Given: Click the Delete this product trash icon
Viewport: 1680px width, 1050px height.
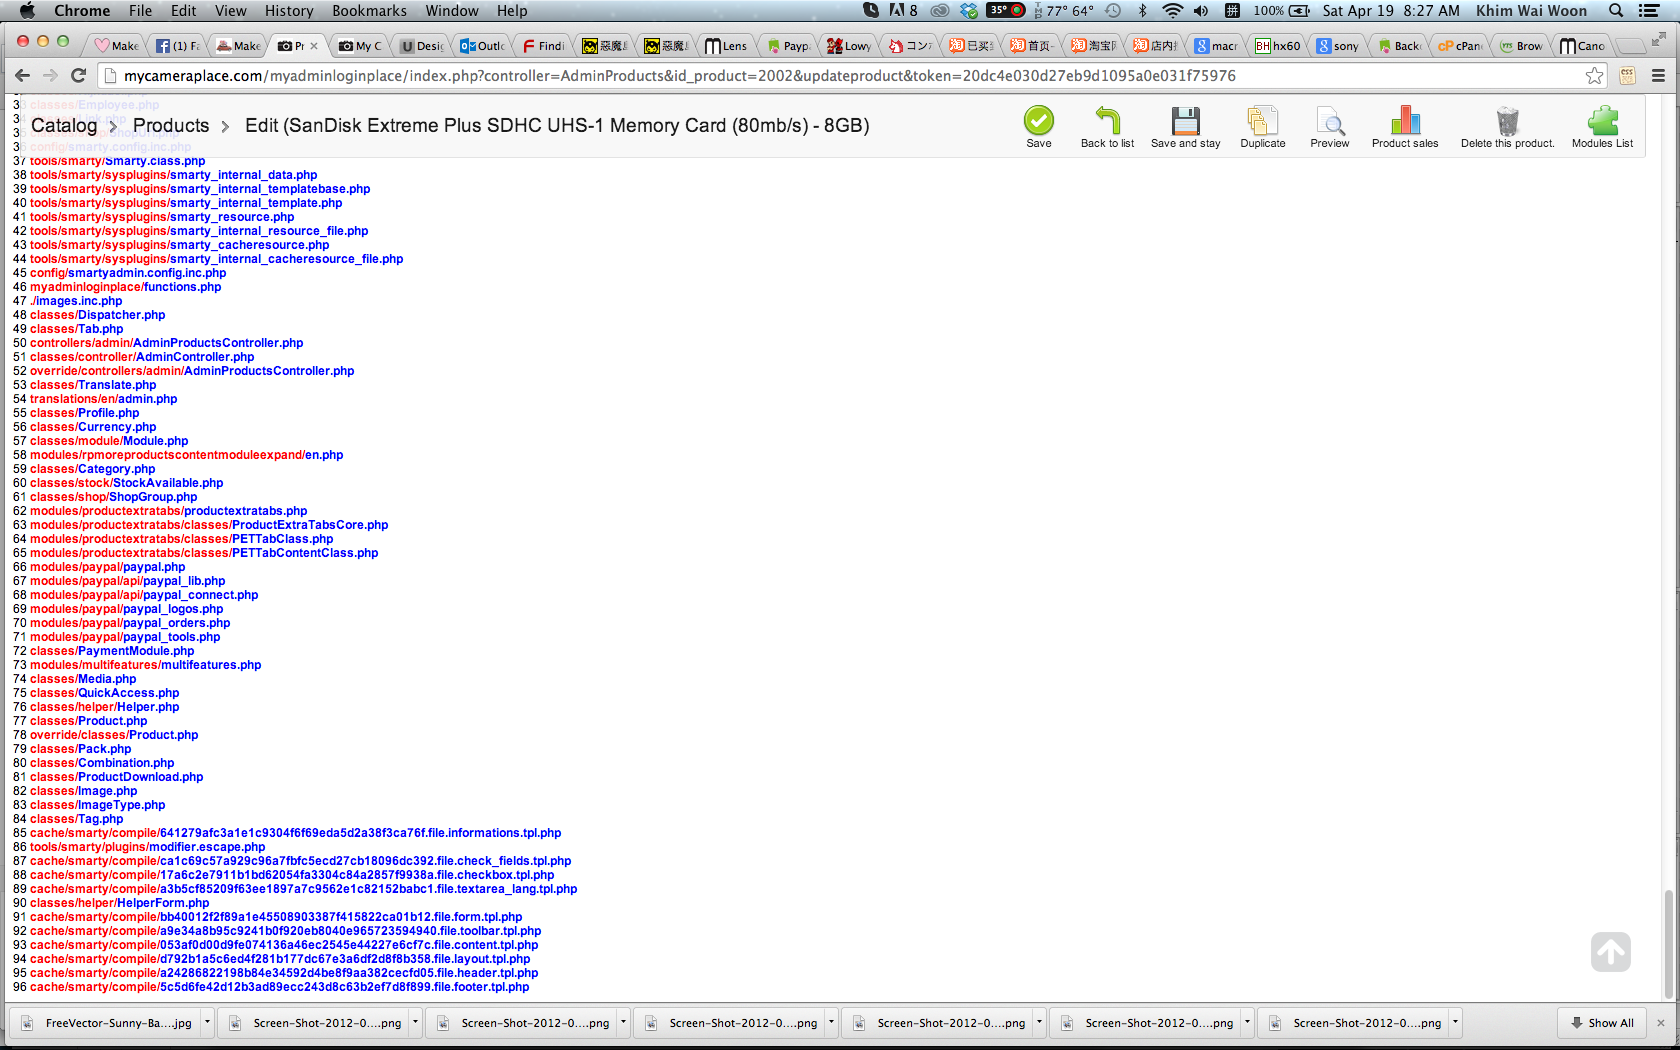Looking at the screenshot, I should [x=1507, y=121].
